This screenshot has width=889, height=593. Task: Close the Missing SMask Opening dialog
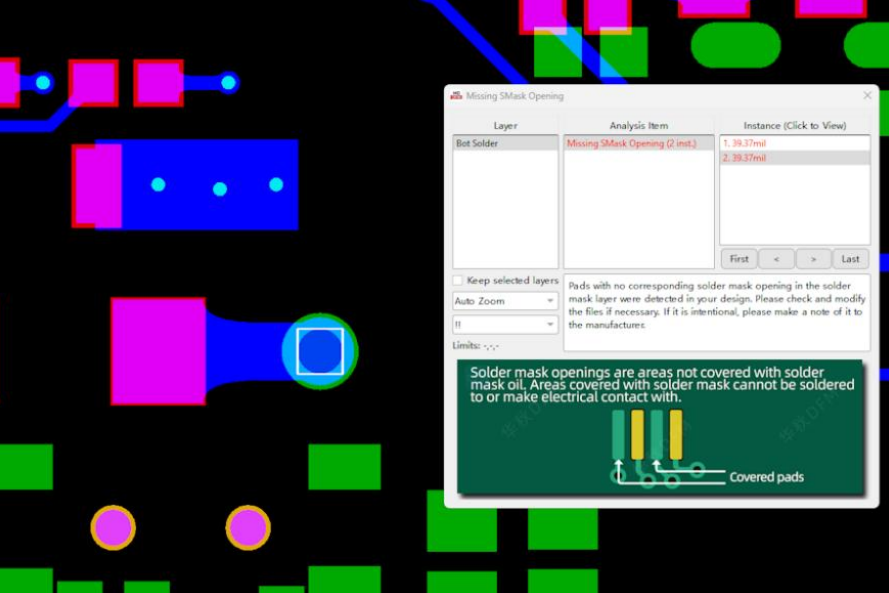pos(867,96)
